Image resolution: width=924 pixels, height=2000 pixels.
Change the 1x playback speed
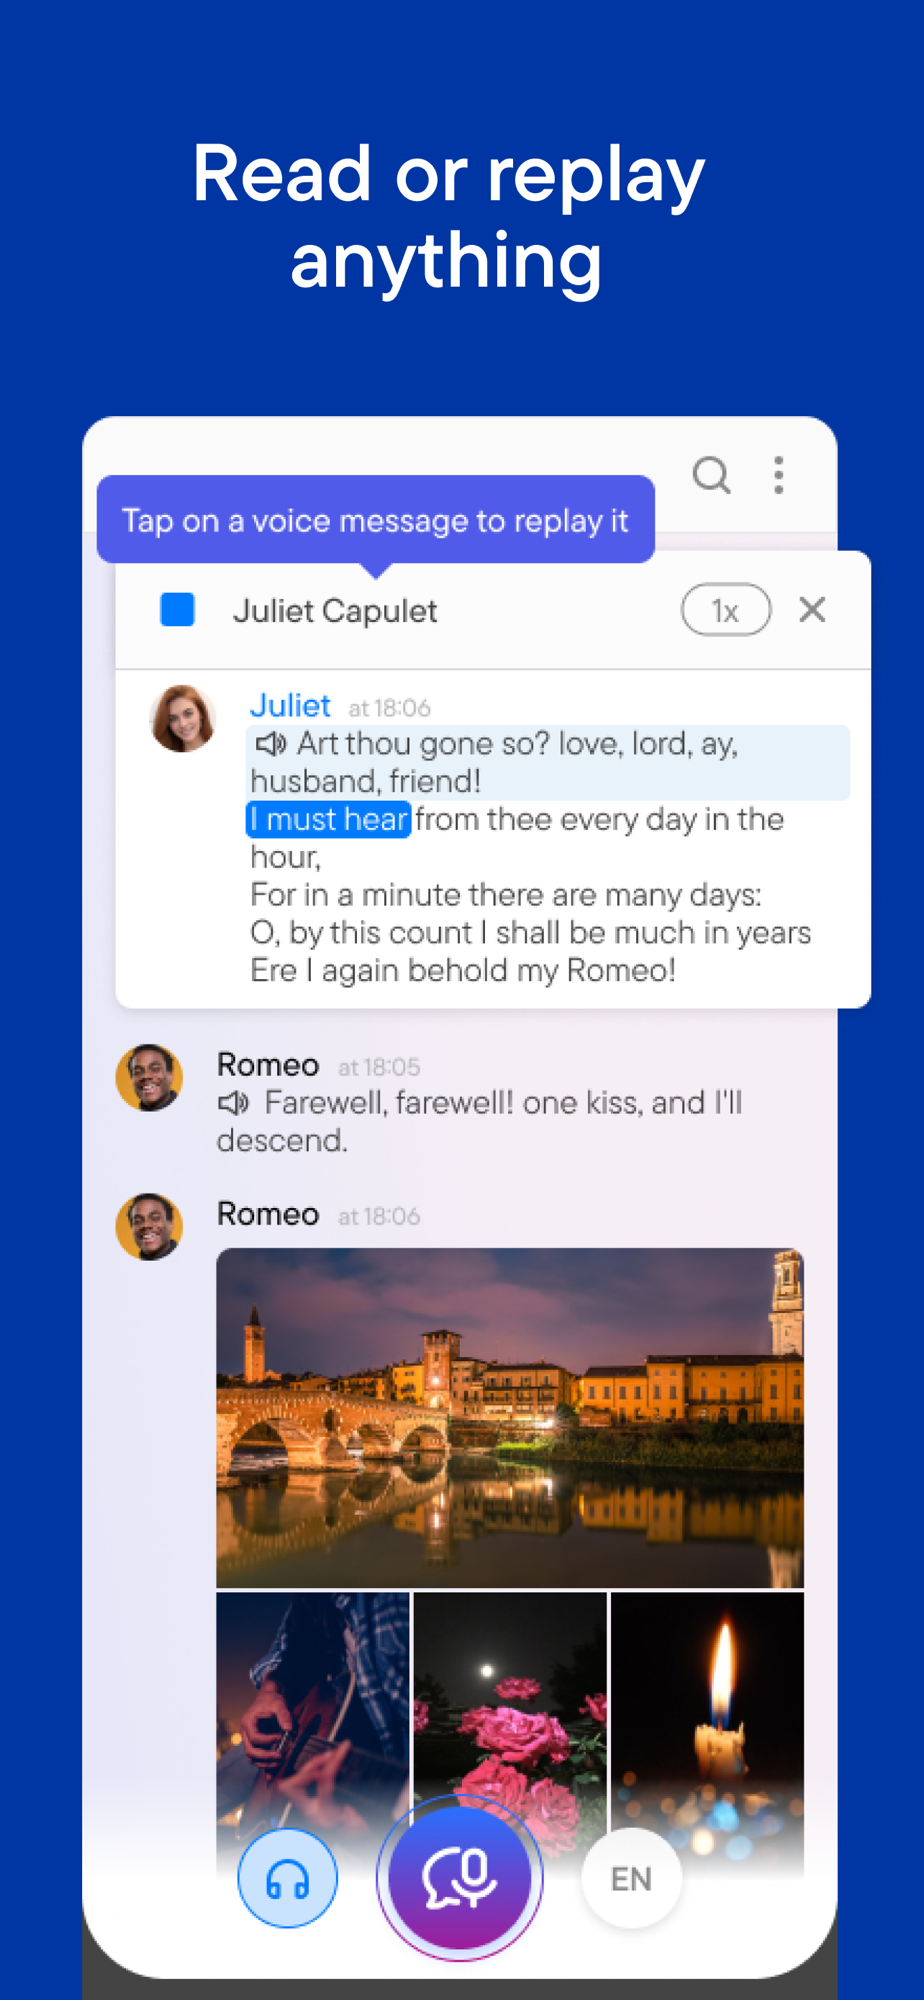coord(725,610)
